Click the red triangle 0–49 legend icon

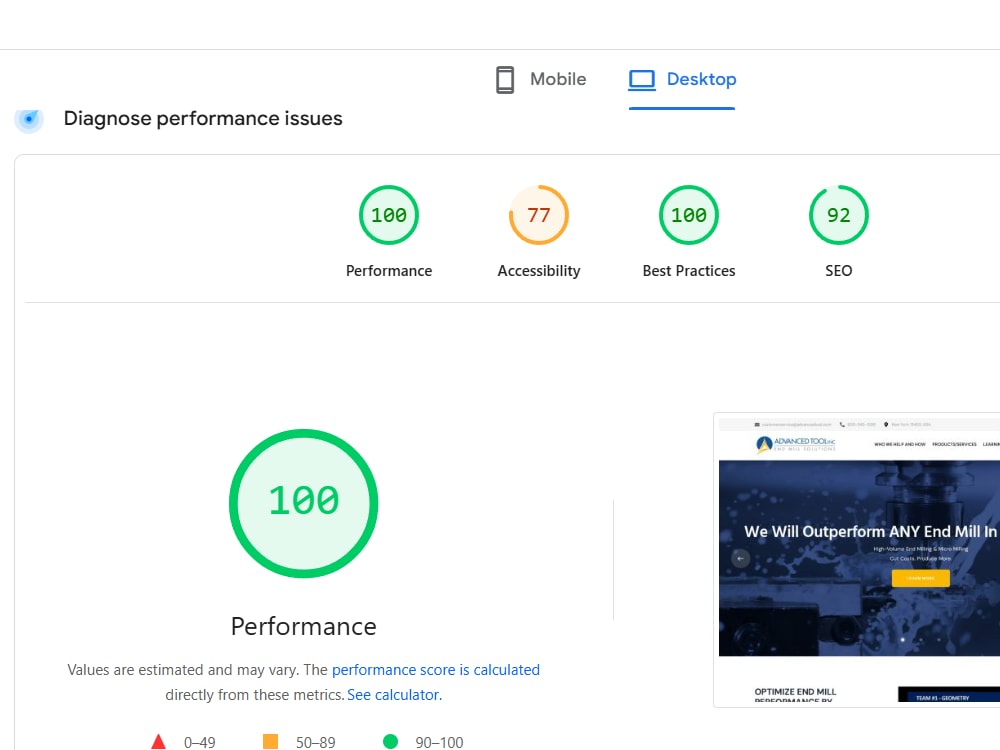[158, 742]
